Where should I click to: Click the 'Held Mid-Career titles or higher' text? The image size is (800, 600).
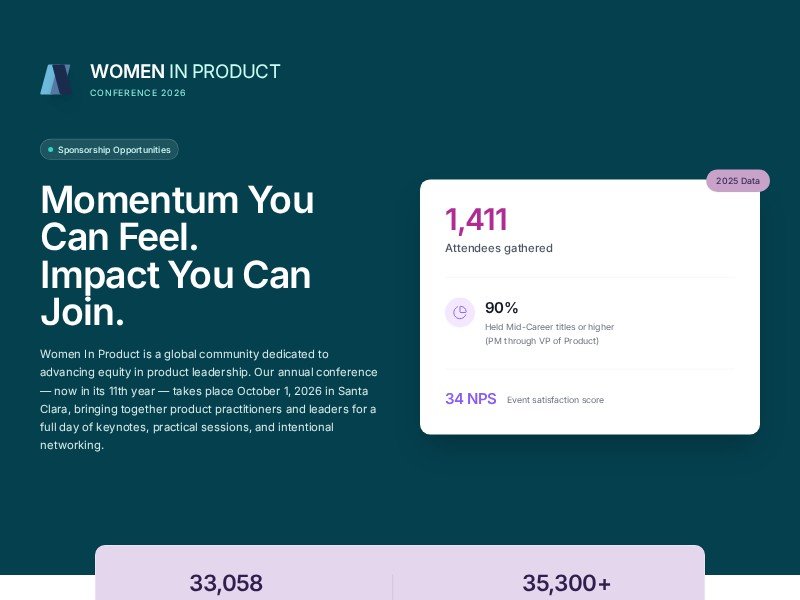pos(549,327)
